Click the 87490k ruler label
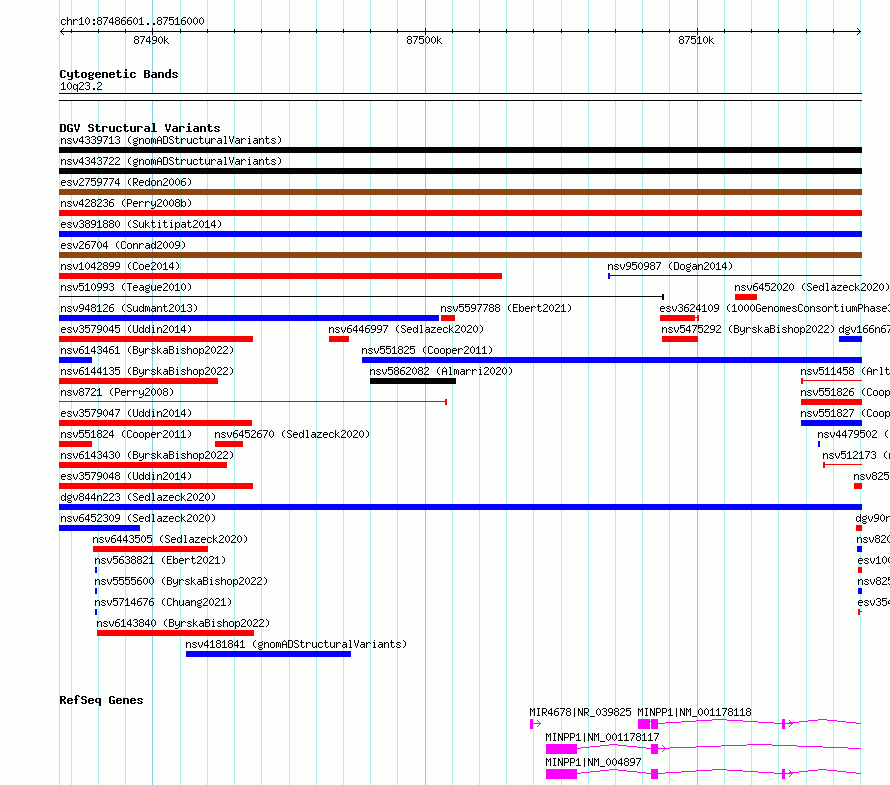This screenshot has height=785, width=890. tap(151, 40)
